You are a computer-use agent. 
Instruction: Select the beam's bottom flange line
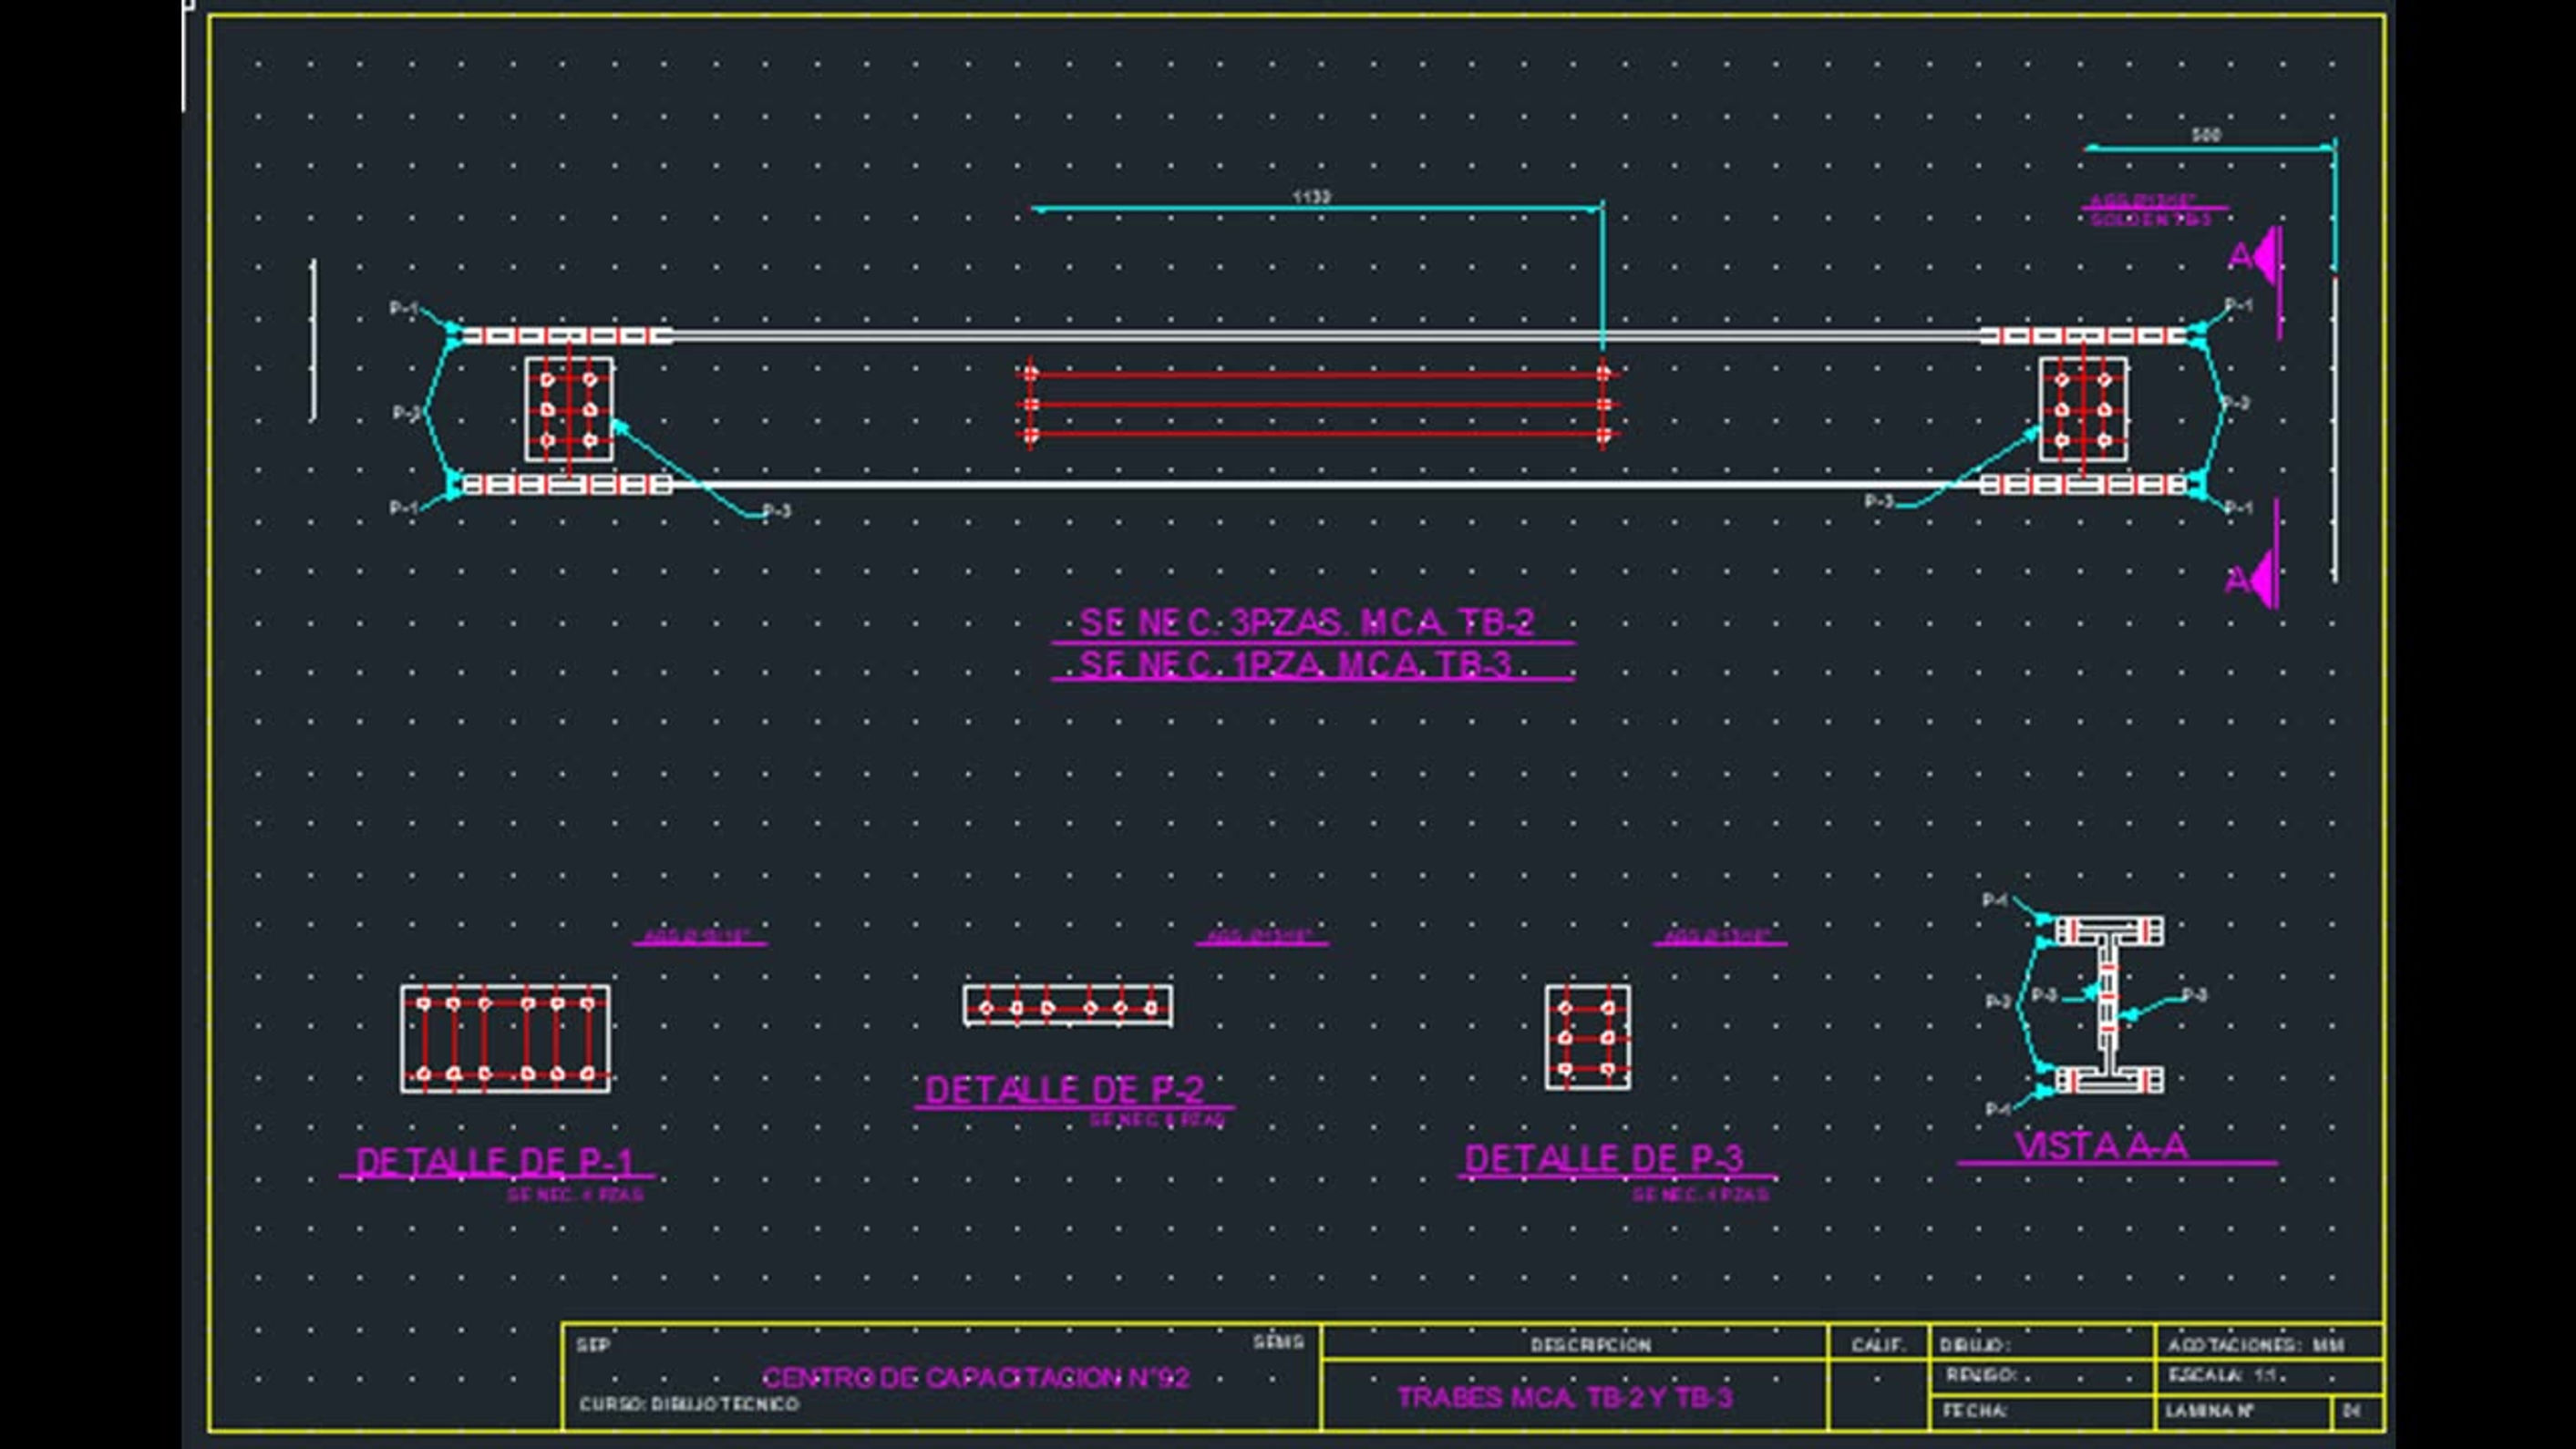click(x=1325, y=484)
